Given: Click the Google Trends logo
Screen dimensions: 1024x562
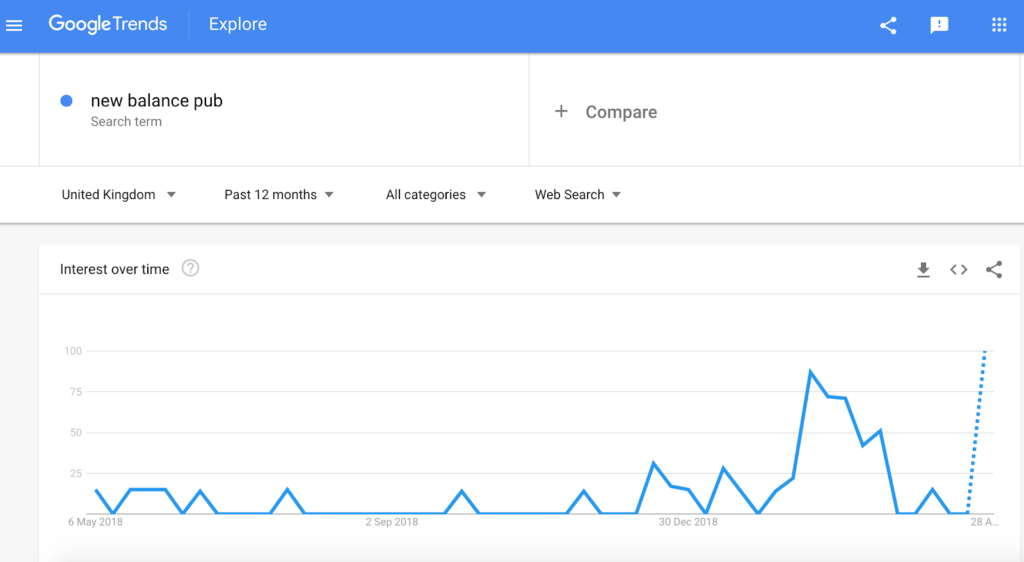Looking at the screenshot, I should [x=108, y=24].
